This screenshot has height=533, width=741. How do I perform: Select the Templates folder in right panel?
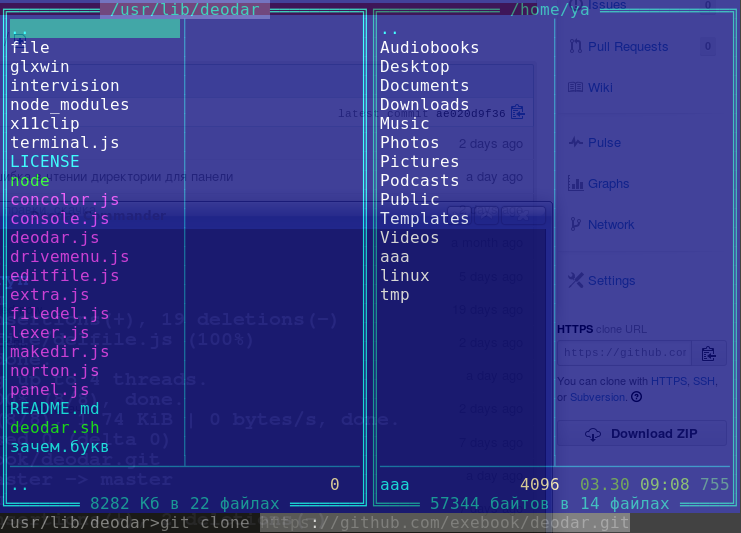point(425,218)
